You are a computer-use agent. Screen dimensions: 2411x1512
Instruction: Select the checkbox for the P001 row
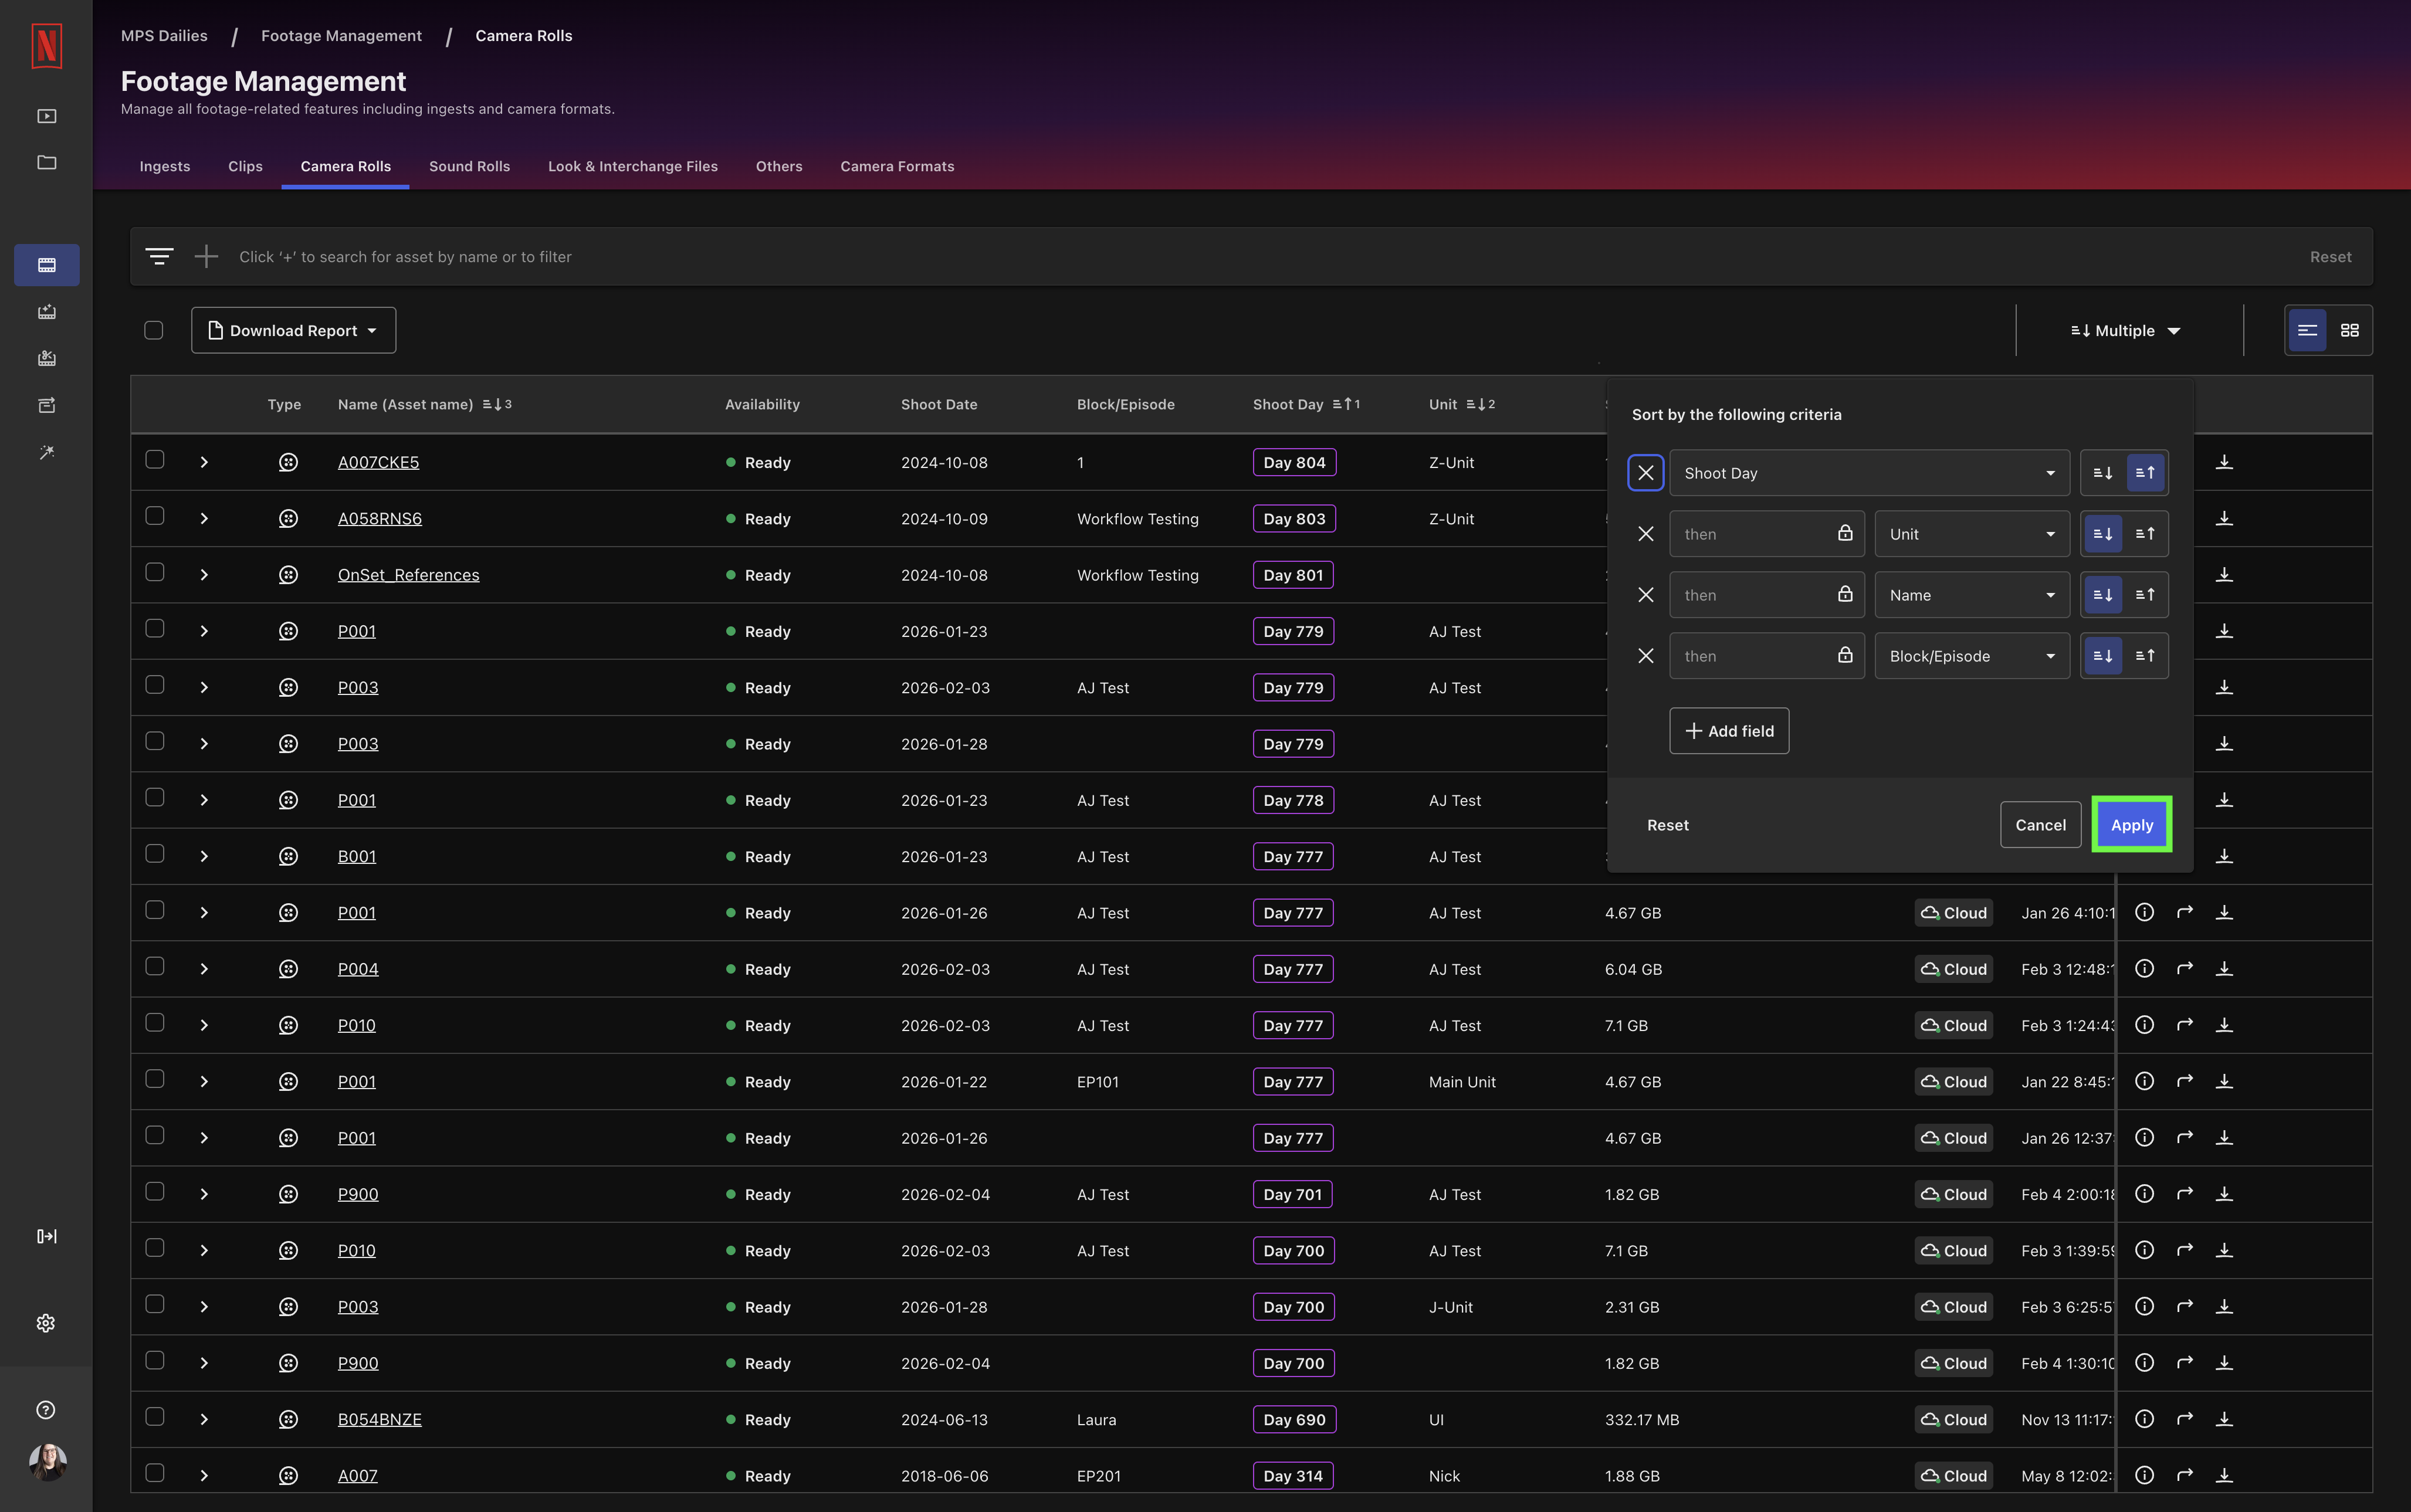tap(154, 628)
